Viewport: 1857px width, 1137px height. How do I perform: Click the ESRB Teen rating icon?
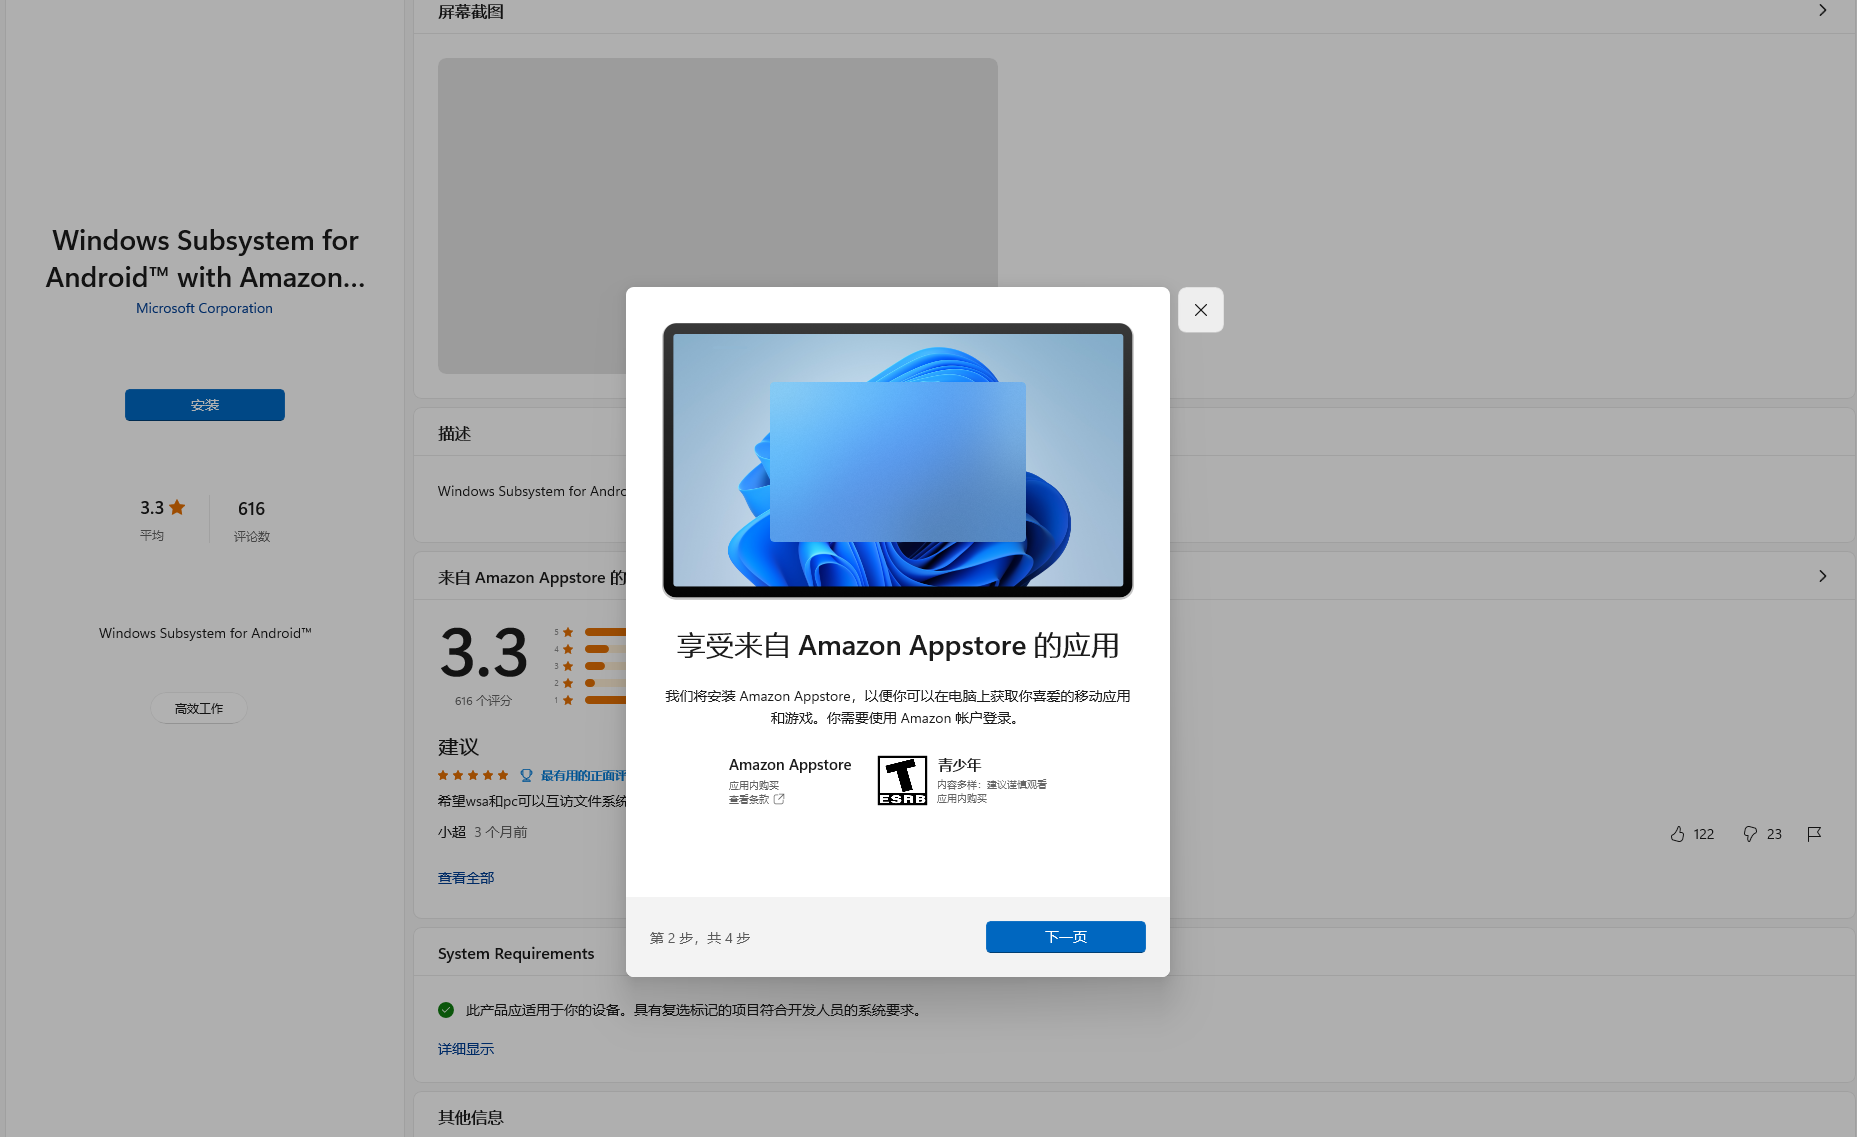902,780
